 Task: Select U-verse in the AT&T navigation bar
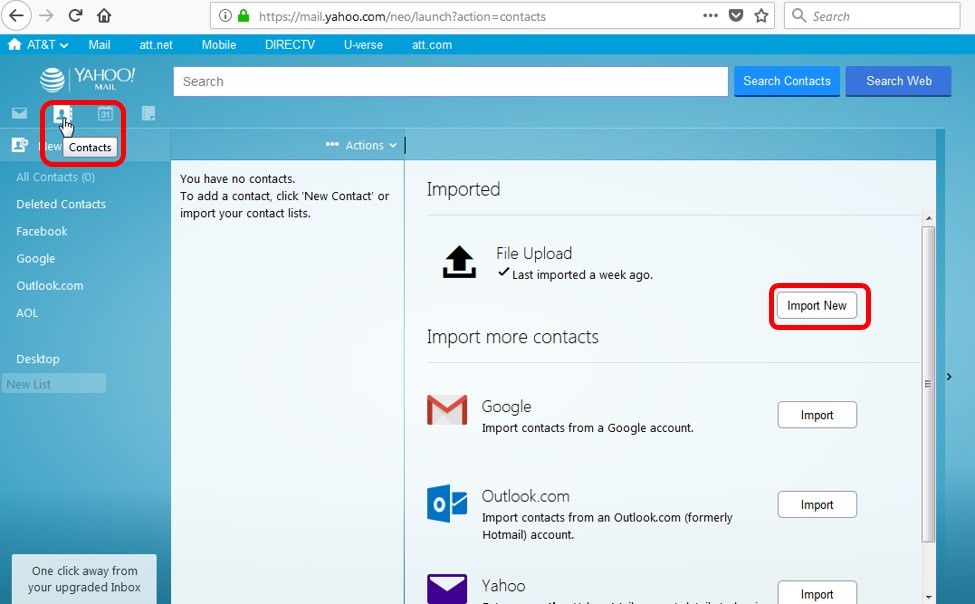363,45
